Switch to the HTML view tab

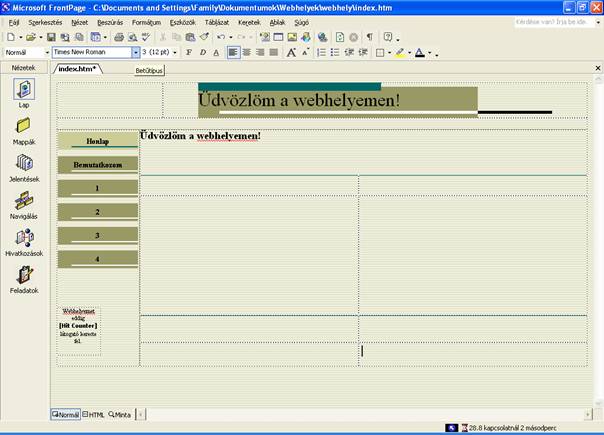(94, 414)
